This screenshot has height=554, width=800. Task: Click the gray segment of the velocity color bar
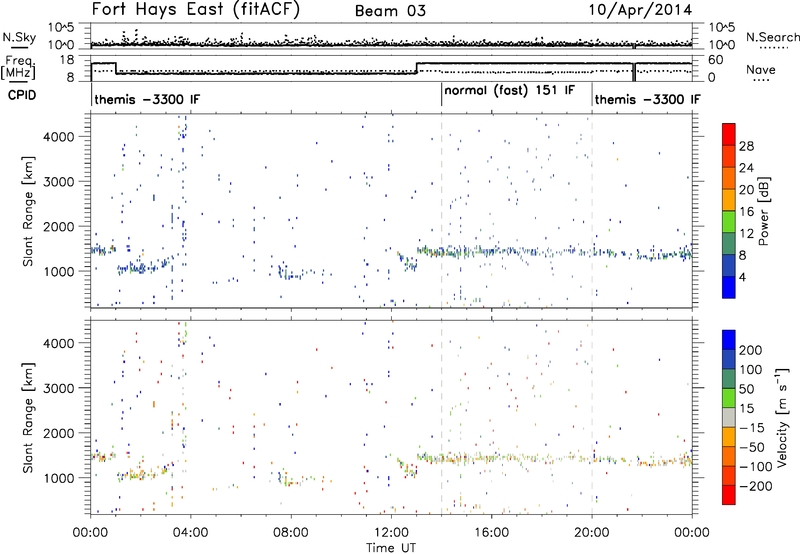pos(729,417)
